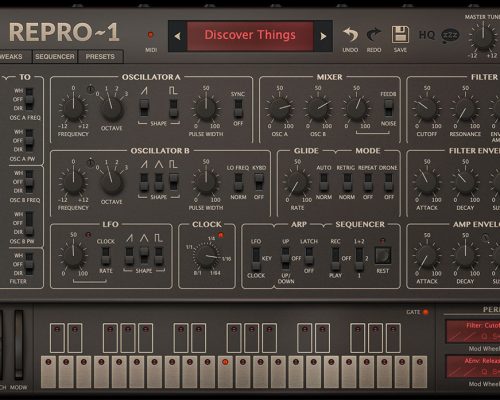The image size is (500, 400).
Task: Click the Master Tune knob
Action: point(482,37)
